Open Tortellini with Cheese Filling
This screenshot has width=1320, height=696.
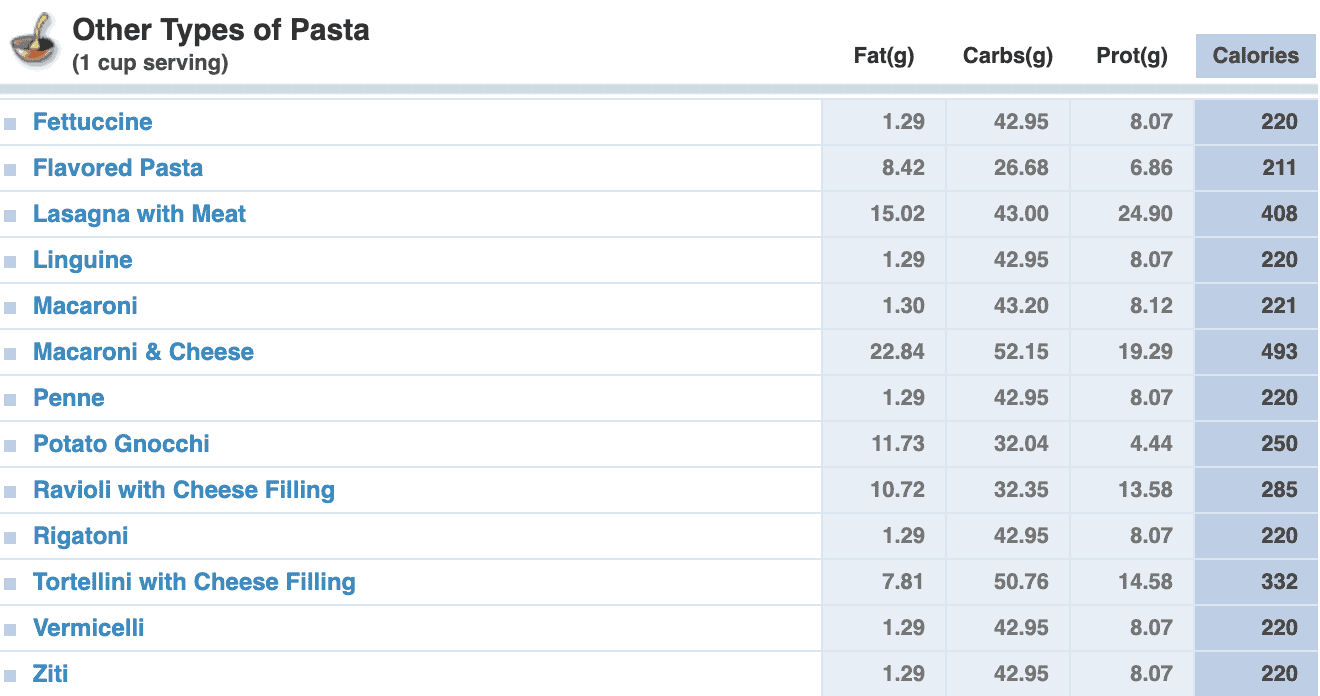pos(194,582)
